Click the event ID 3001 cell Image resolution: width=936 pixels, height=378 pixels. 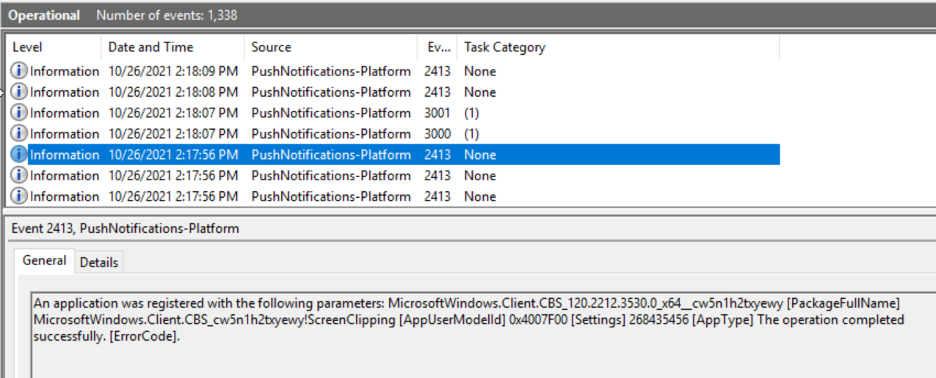click(438, 113)
